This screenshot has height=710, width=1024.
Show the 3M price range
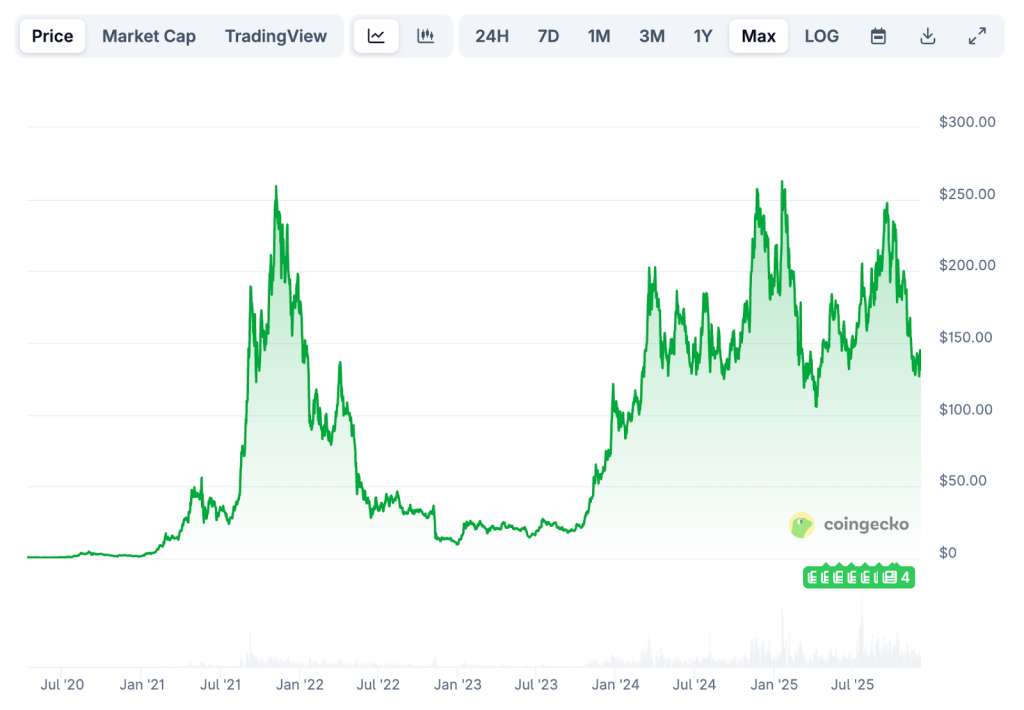tap(652, 36)
